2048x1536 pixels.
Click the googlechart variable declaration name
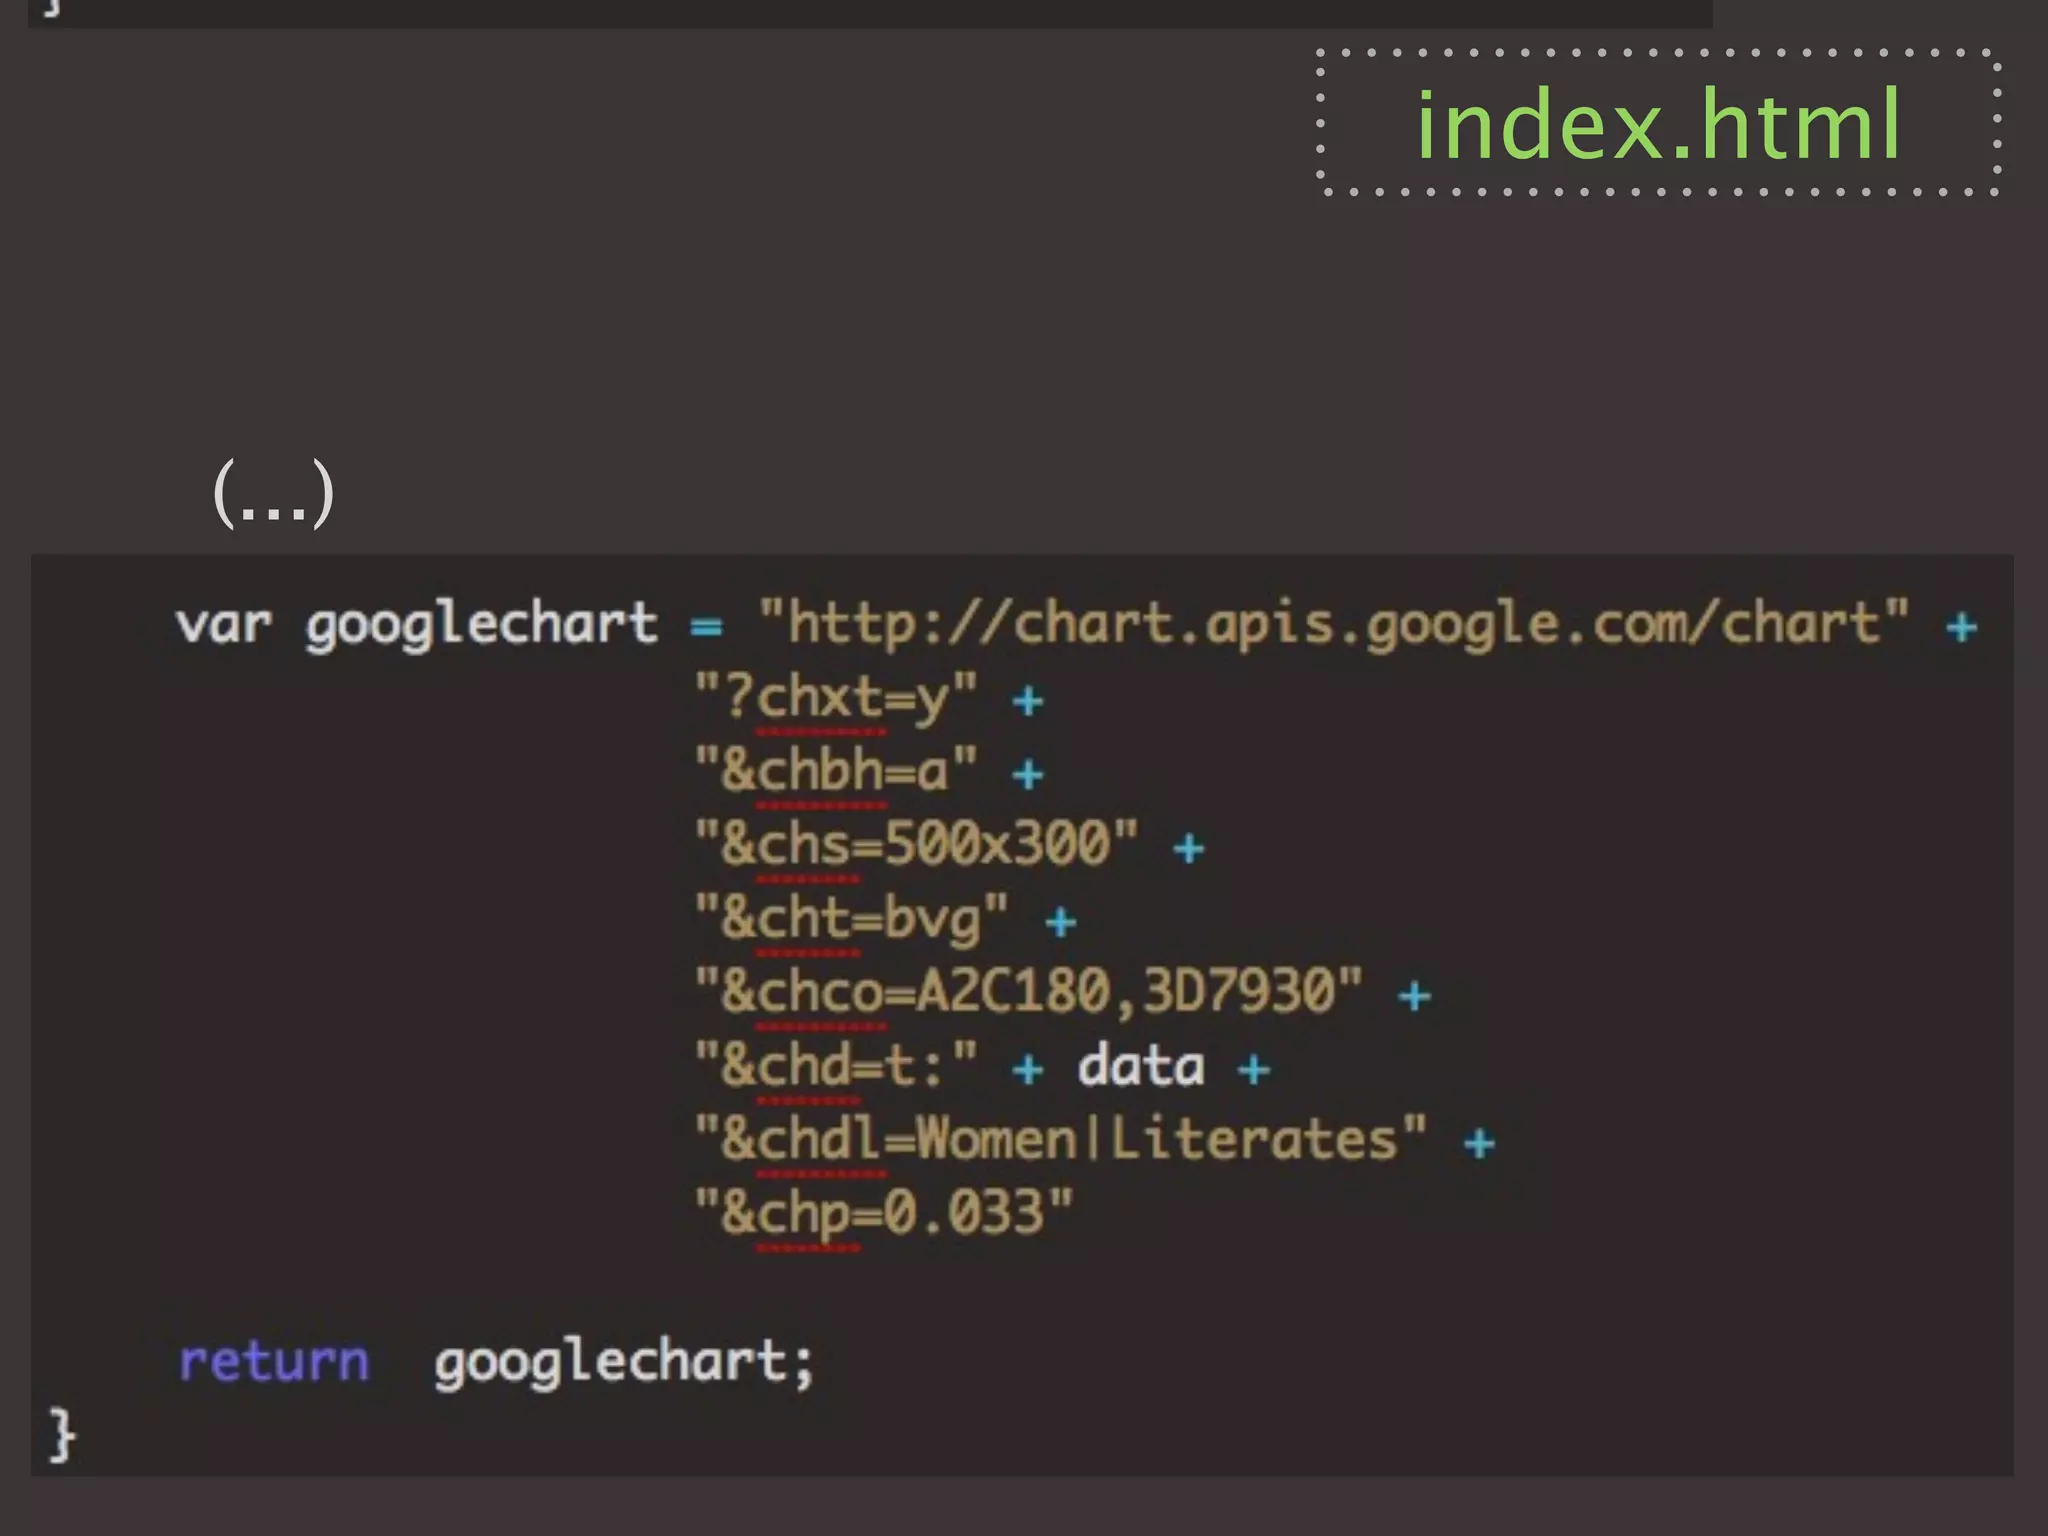(481, 626)
